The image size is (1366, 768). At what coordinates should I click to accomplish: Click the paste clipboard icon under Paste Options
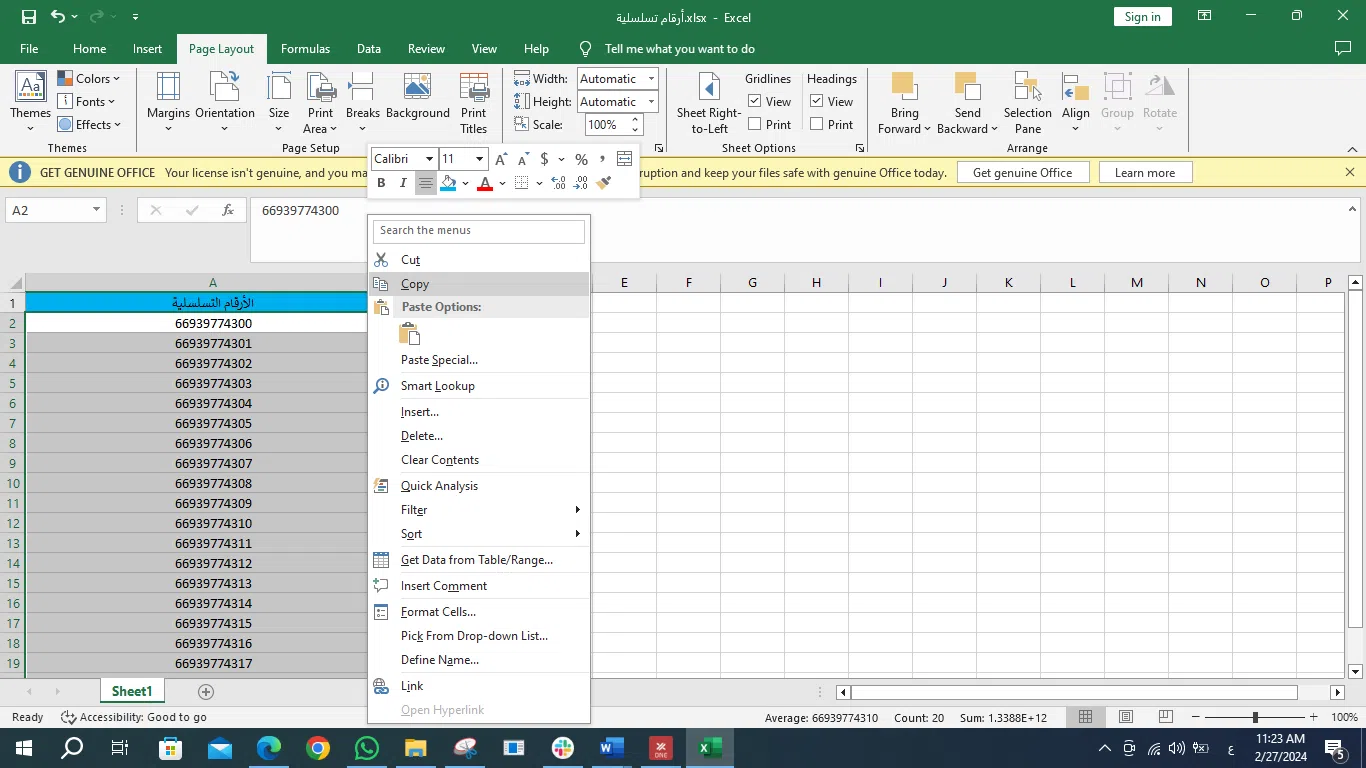[409, 334]
